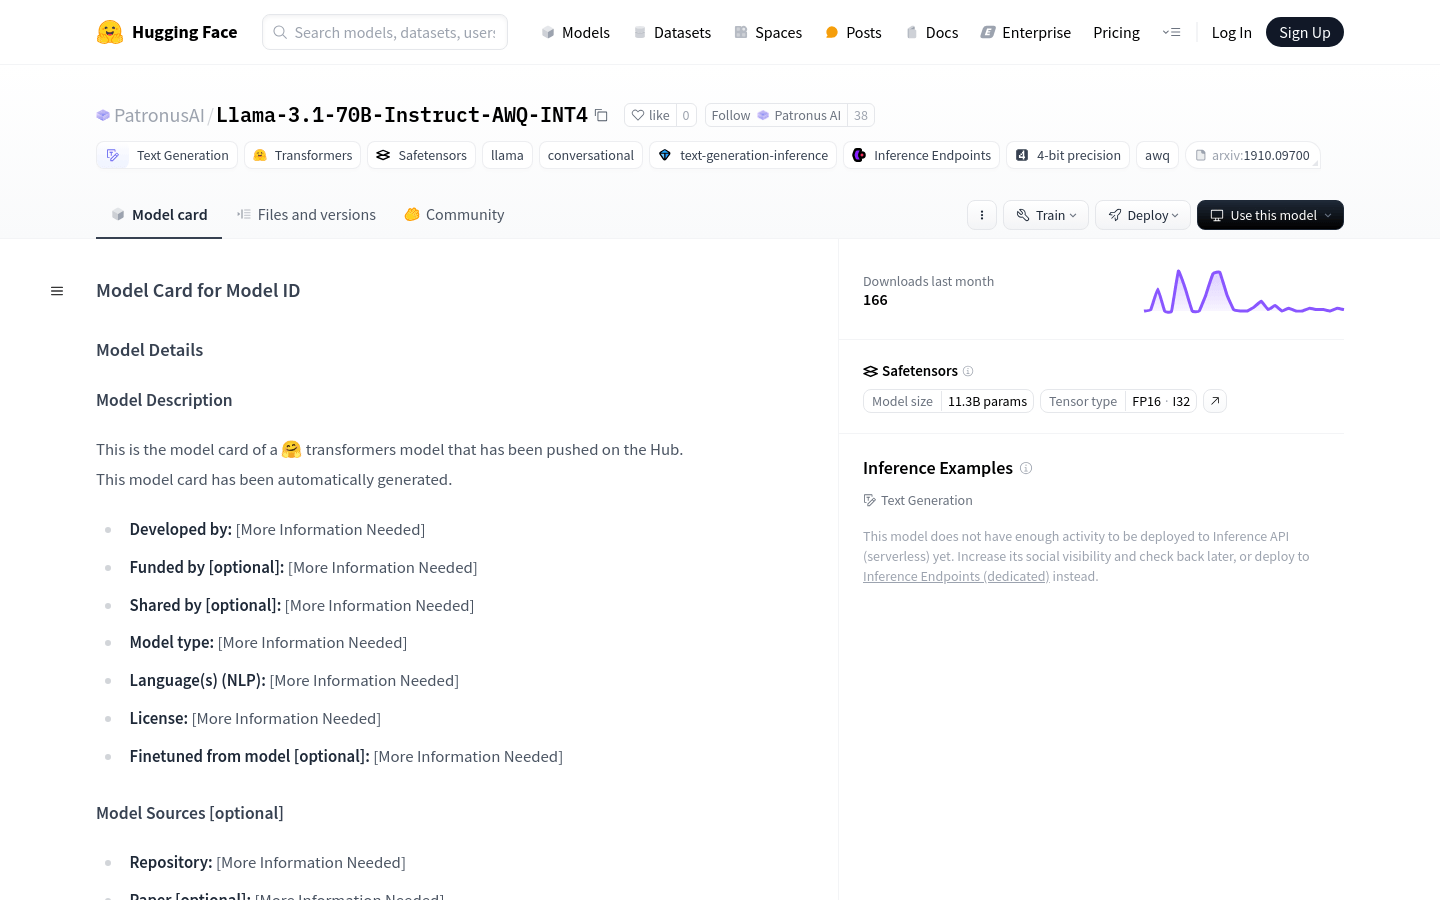Open the three-dot more options button
Screen dimensions: 1440x900
tap(982, 215)
